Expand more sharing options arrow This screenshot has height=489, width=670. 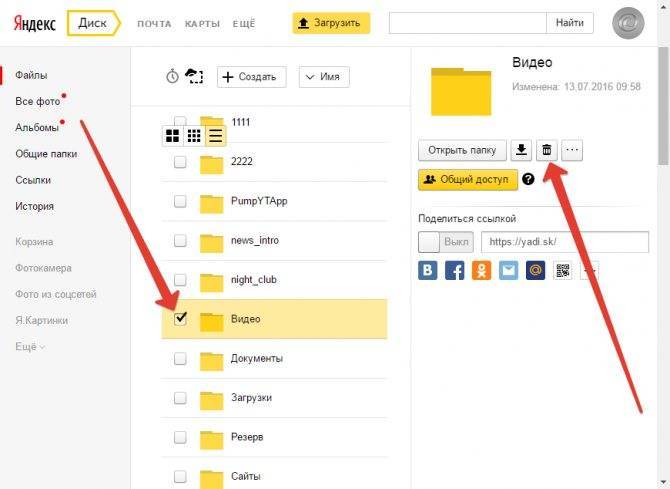coord(589,271)
